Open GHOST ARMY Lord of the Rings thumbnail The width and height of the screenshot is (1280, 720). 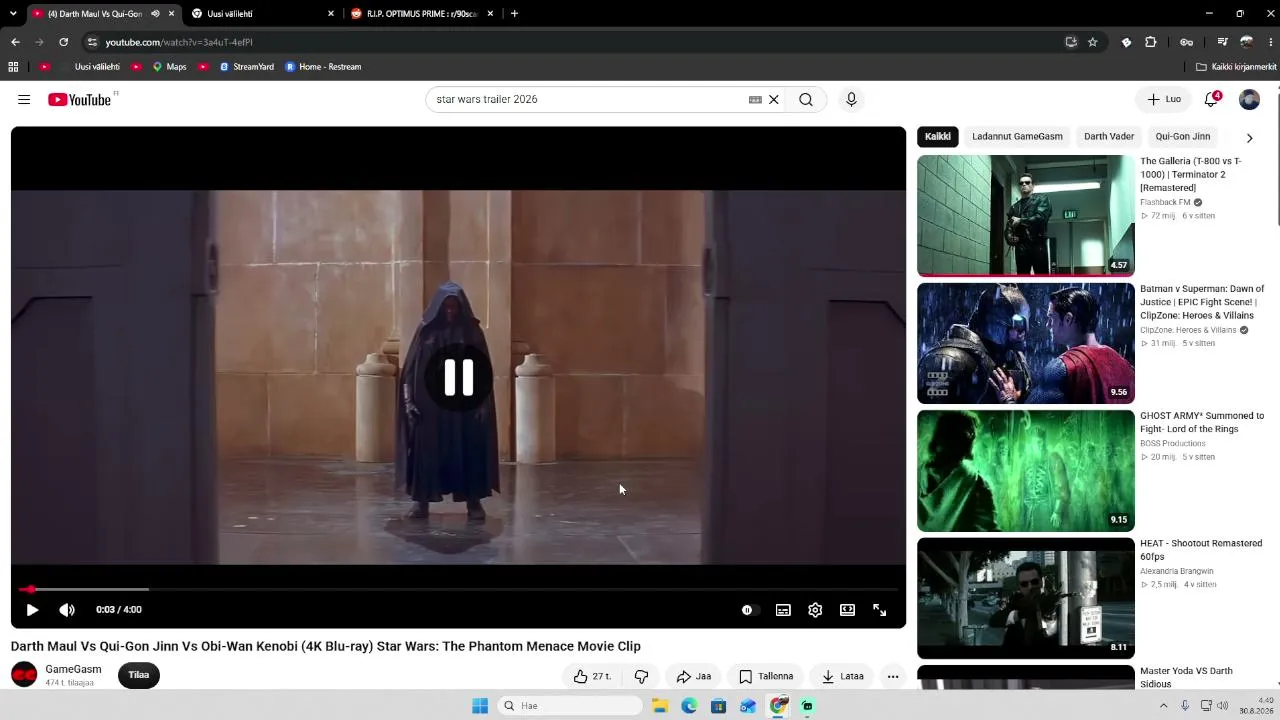(x=1026, y=470)
